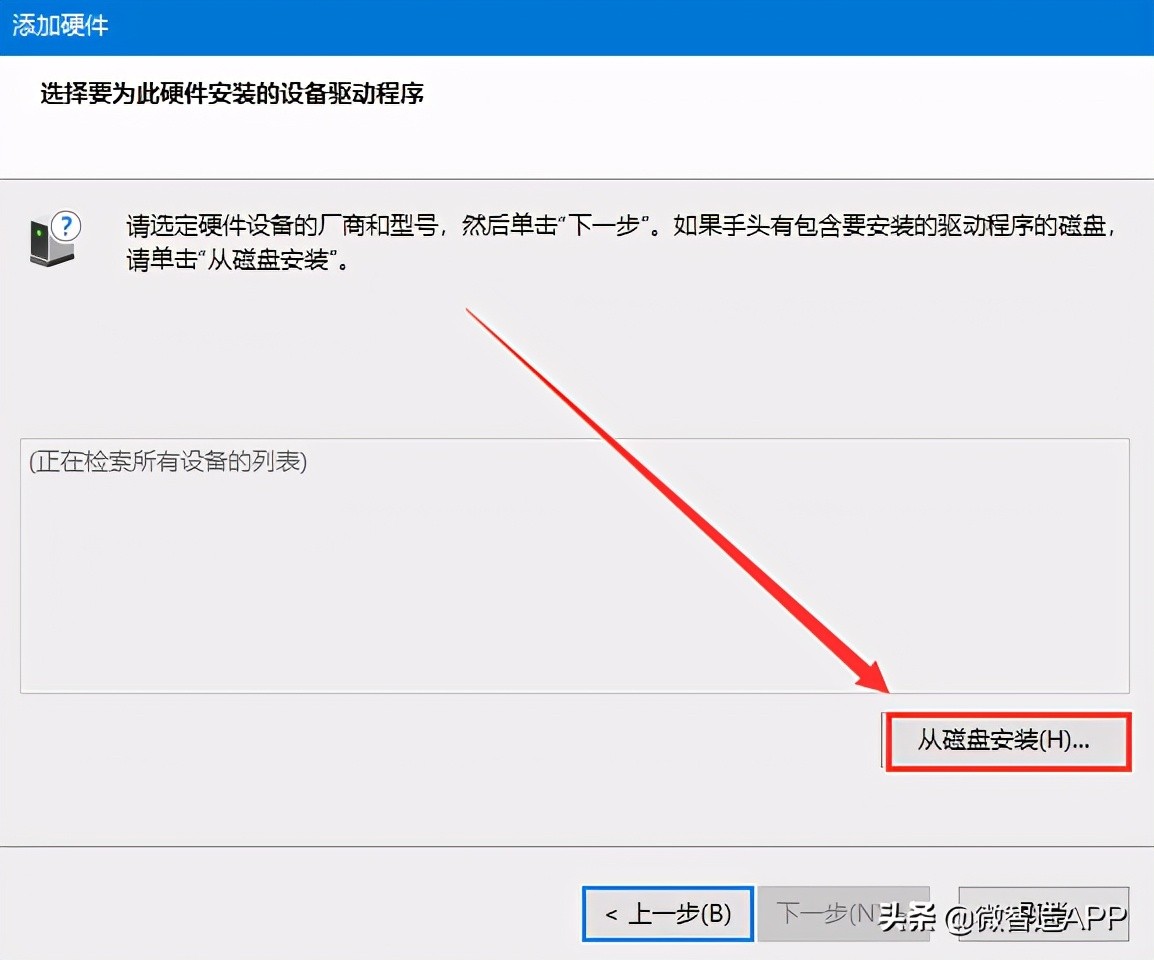Image resolution: width=1154 pixels, height=960 pixels.
Task: Click the 头条 watermark logo
Action: coord(907,916)
